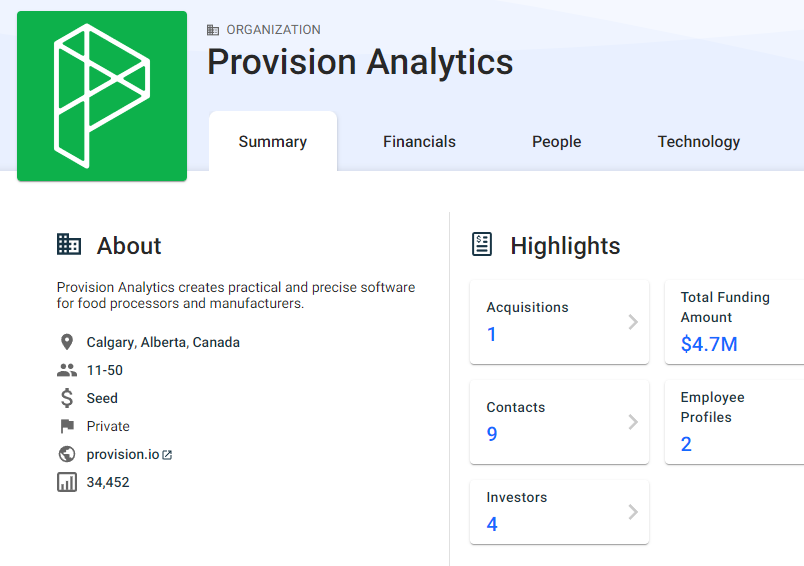This screenshot has height=566, width=804.
Task: Click external link icon next to provision.io
Action: [167, 455]
